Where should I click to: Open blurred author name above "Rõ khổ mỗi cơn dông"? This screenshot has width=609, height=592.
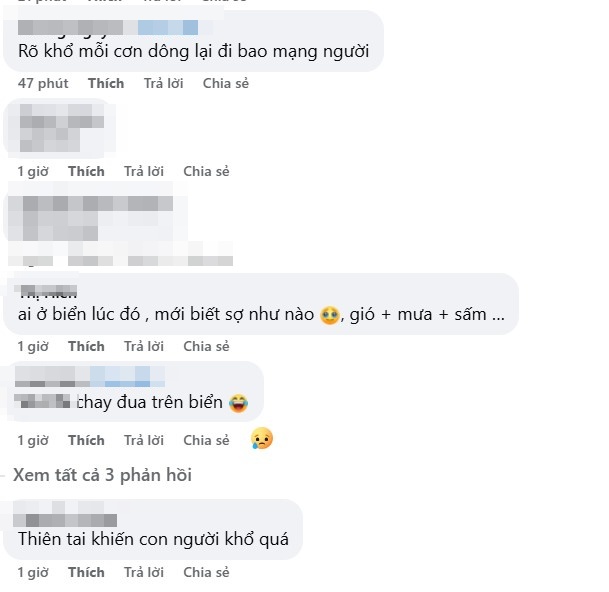(108, 28)
